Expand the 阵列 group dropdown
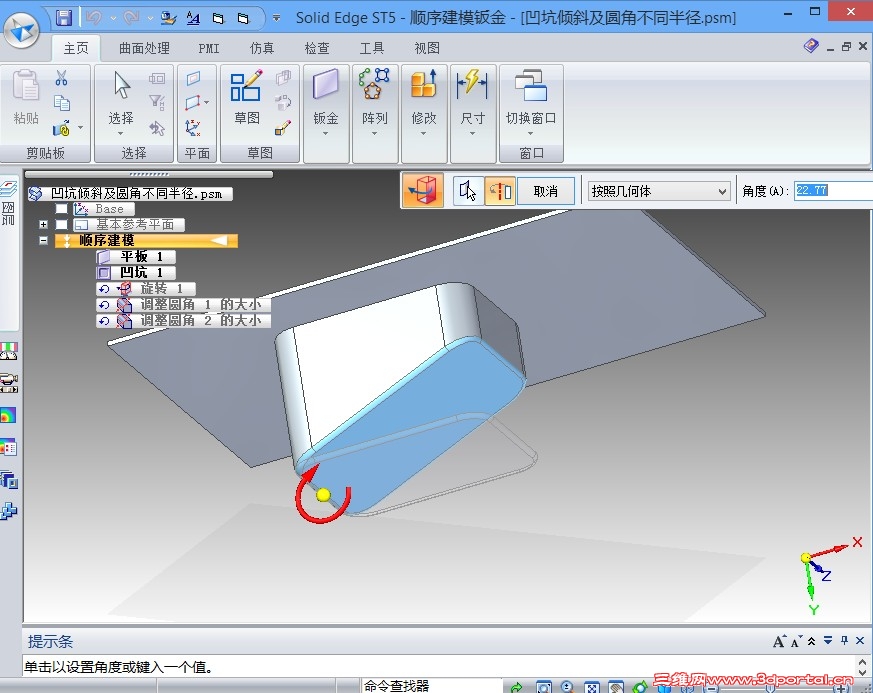This screenshot has width=873, height=693. click(374, 134)
